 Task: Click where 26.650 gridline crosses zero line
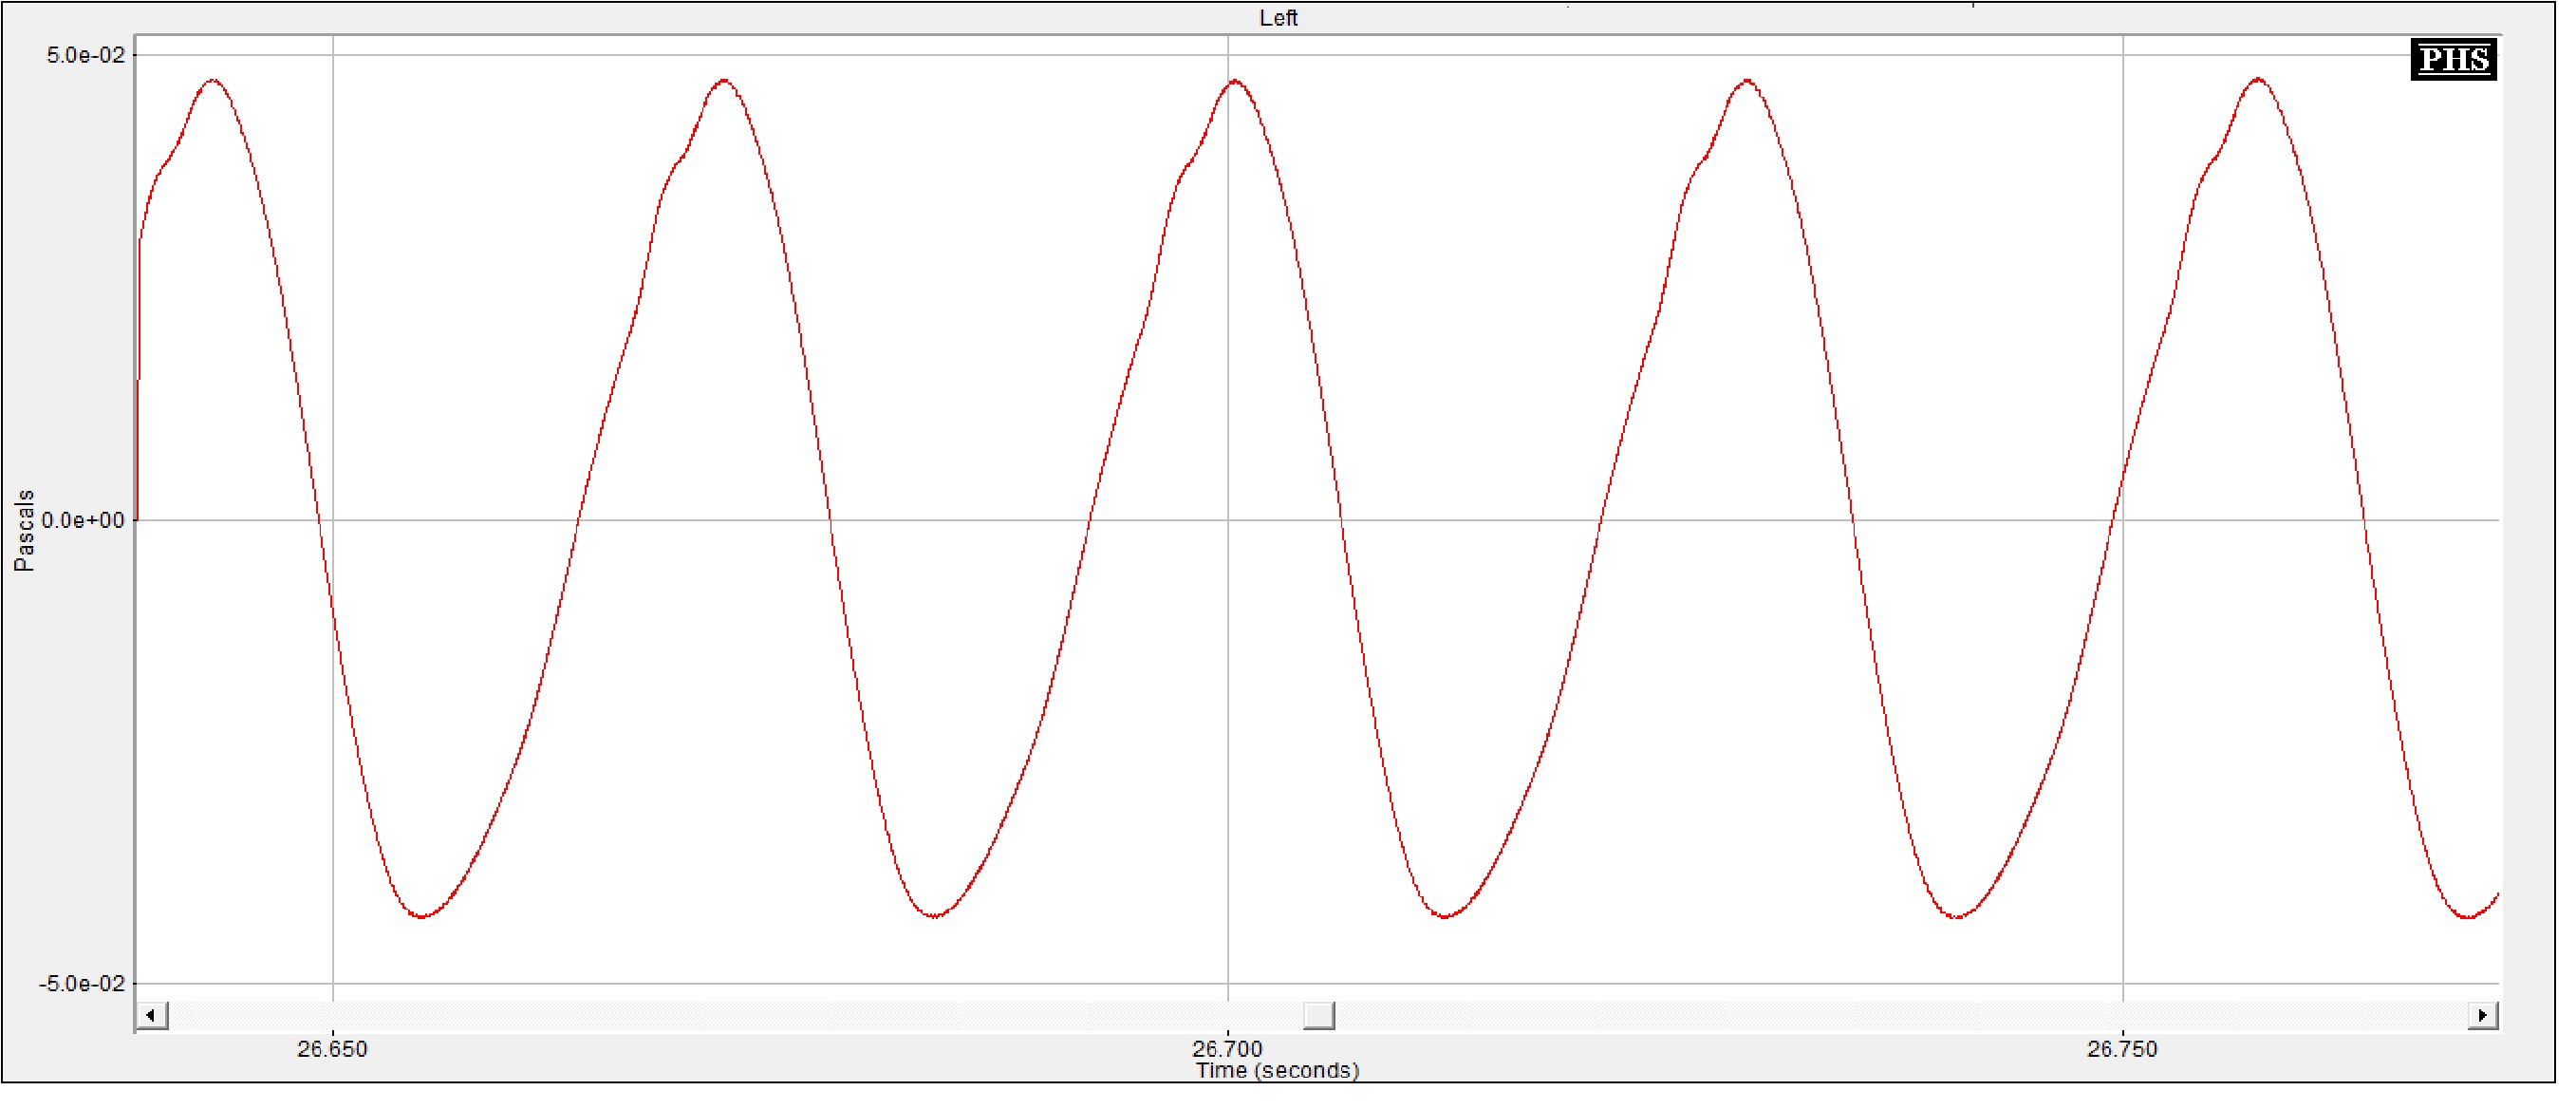(333, 520)
